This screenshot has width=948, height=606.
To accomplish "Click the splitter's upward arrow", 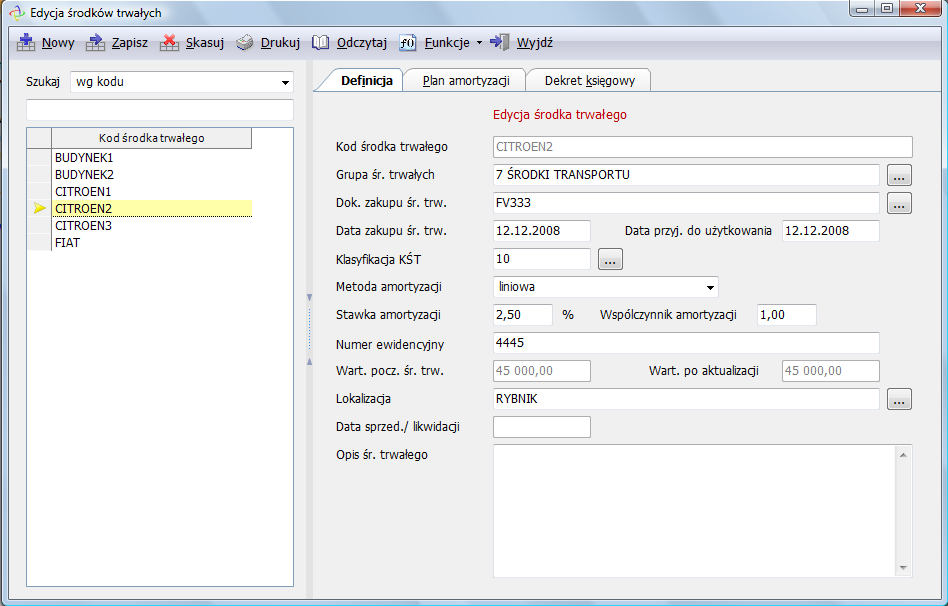I will point(310,362).
